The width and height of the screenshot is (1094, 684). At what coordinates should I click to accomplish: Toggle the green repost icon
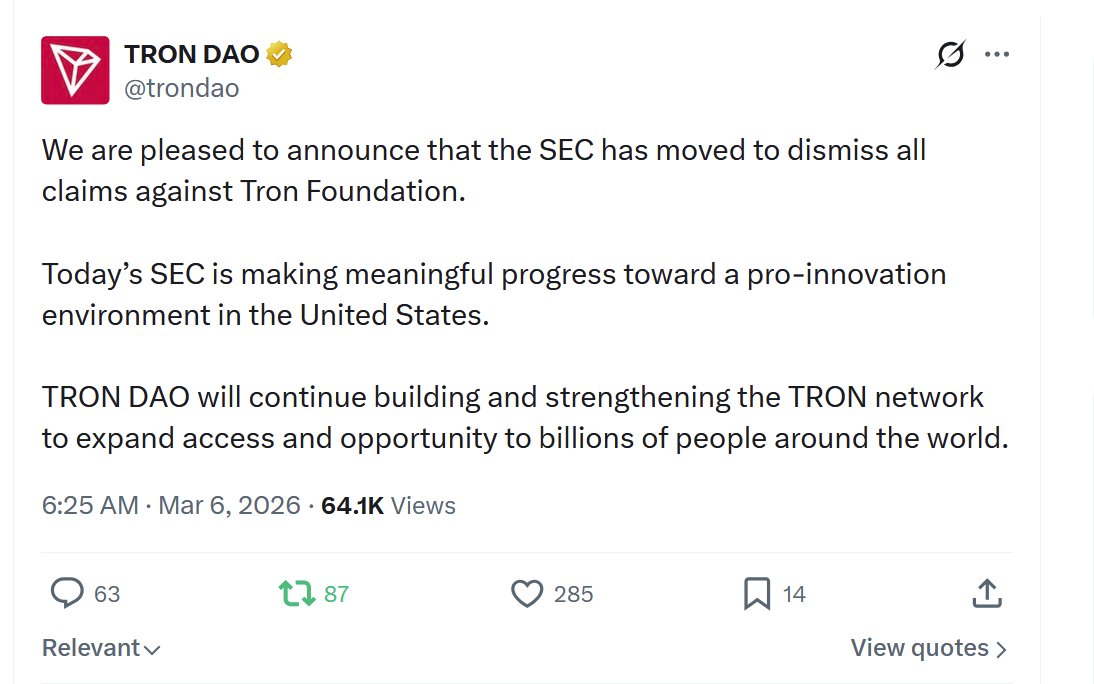click(x=296, y=594)
